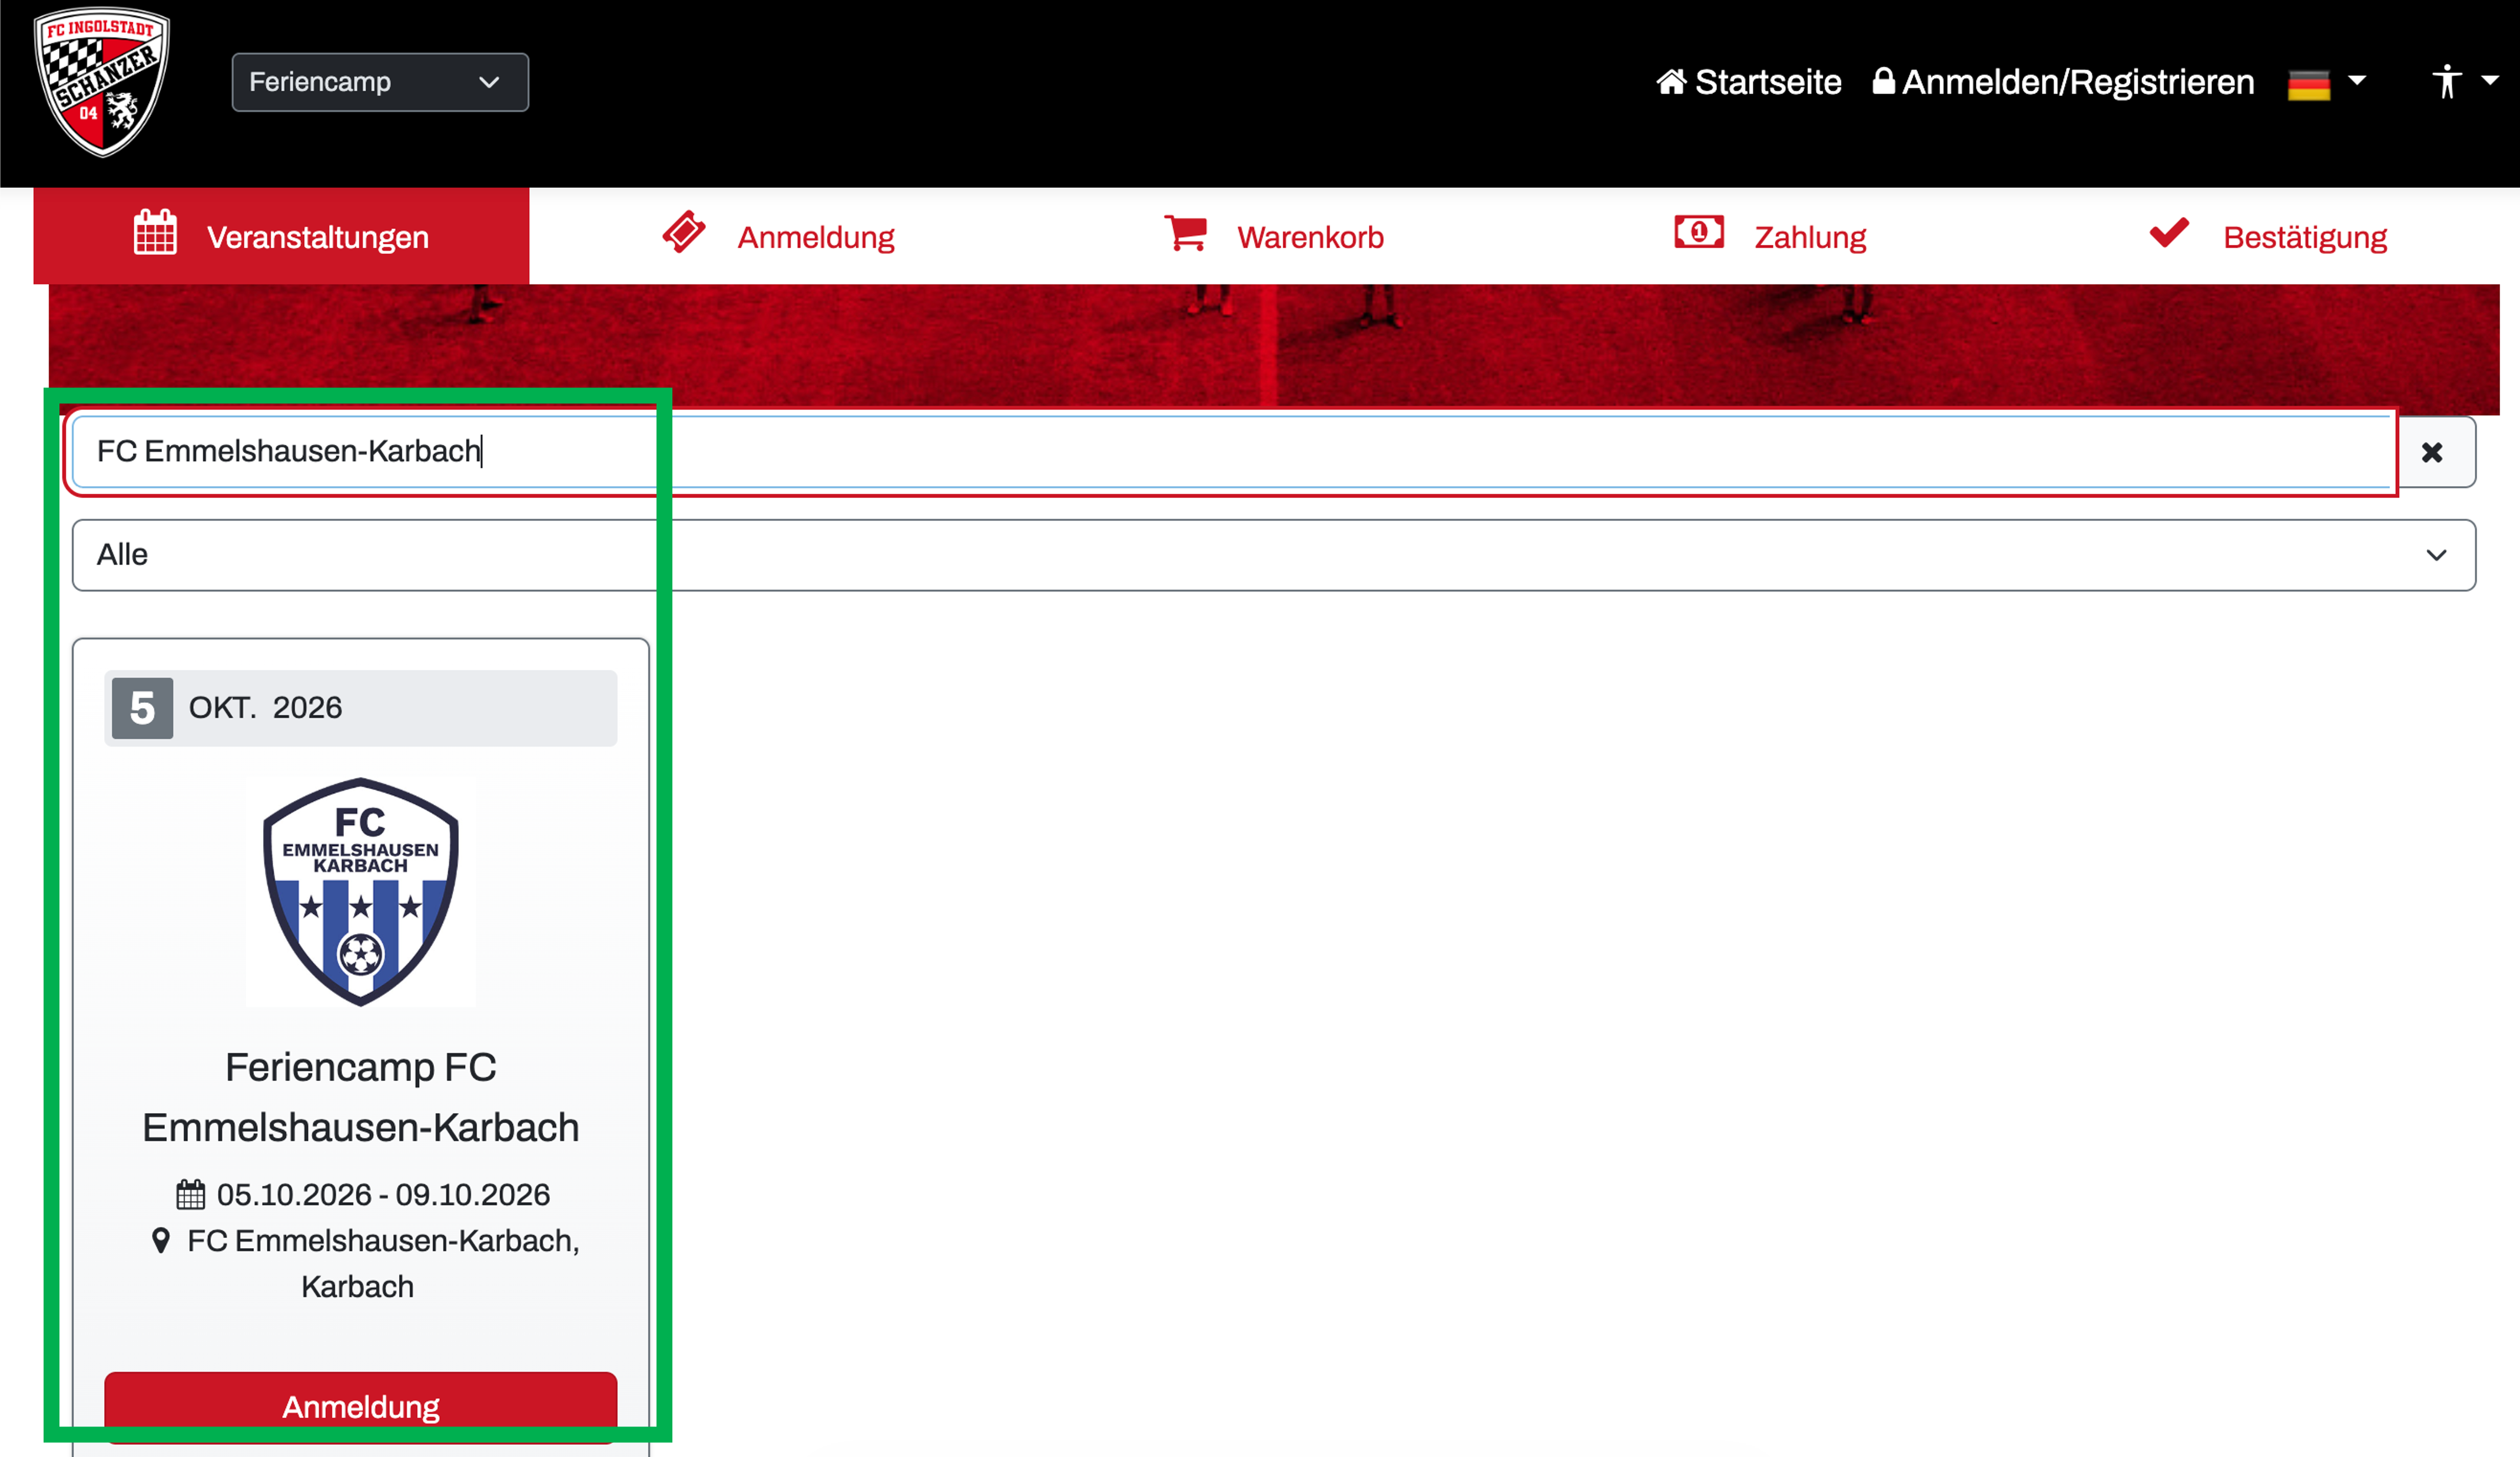This screenshot has width=2520, height=1457.
Task: Go to Startseite link
Action: (1767, 82)
